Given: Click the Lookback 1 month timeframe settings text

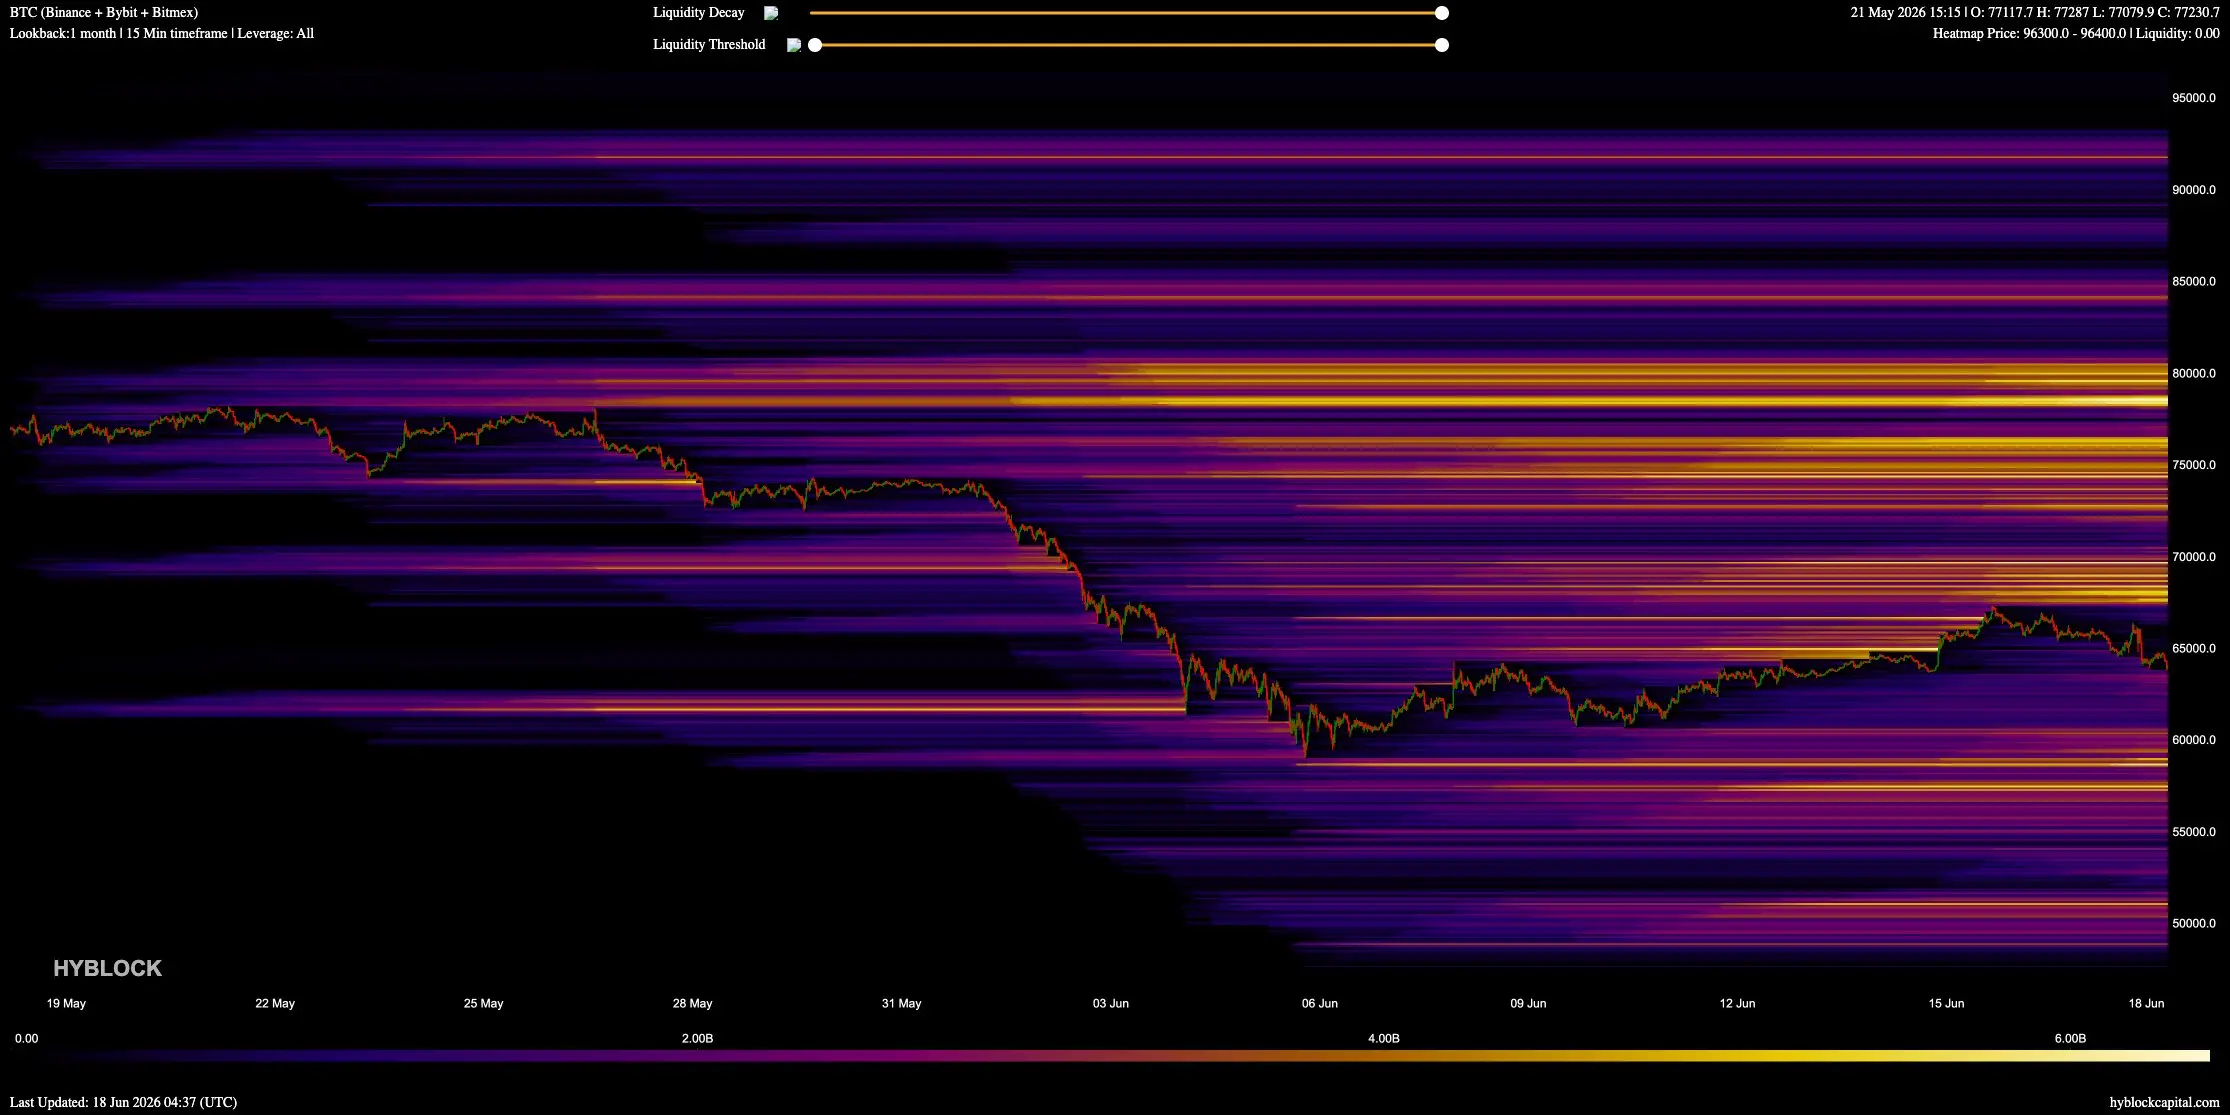Looking at the screenshot, I should (x=162, y=33).
